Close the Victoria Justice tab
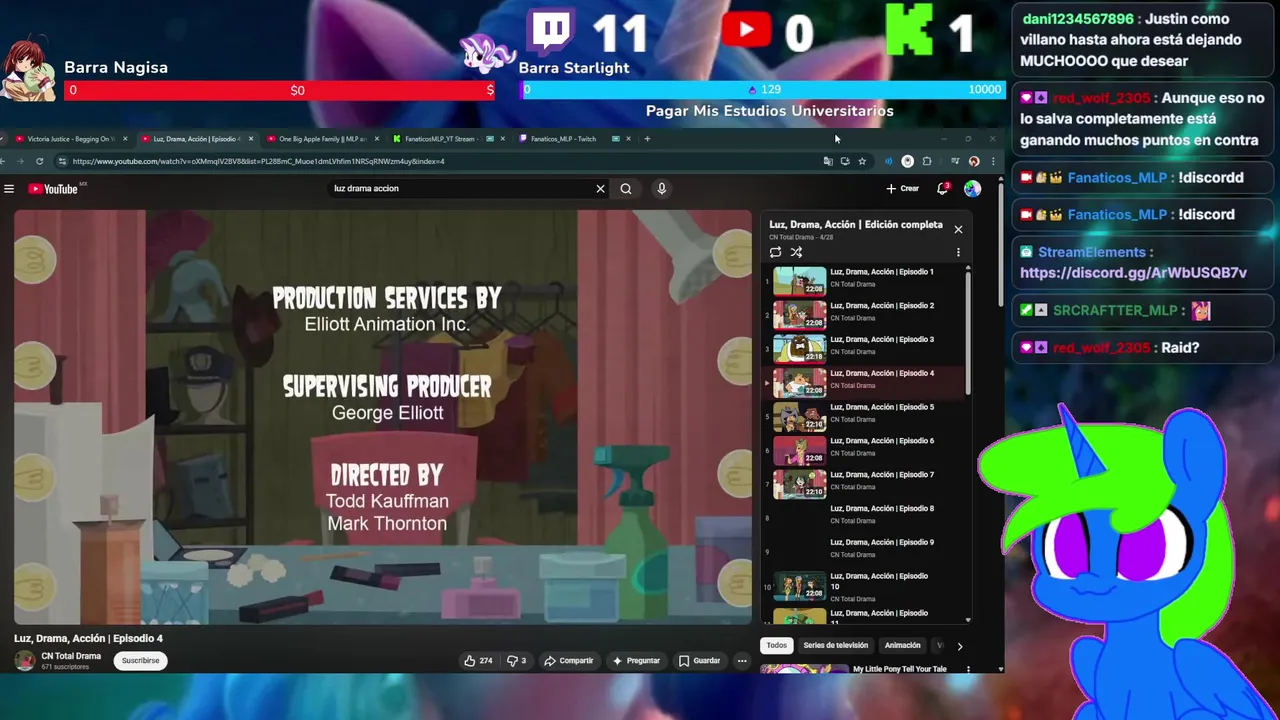Viewport: 1280px width, 720px height. click(125, 139)
